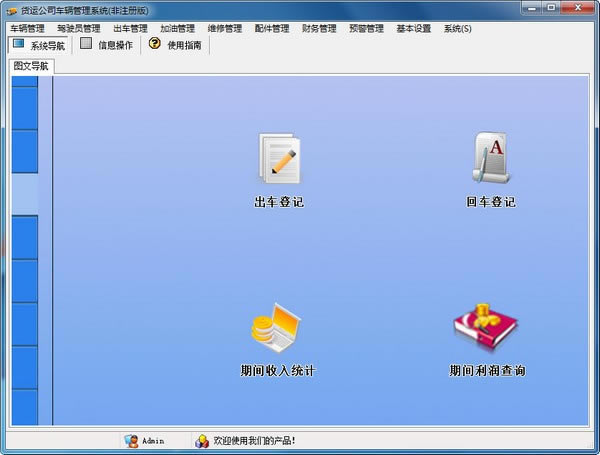Select the highlighted light sidebar block
Image resolution: width=600 pixels, height=455 pixels.
[x=25, y=194]
